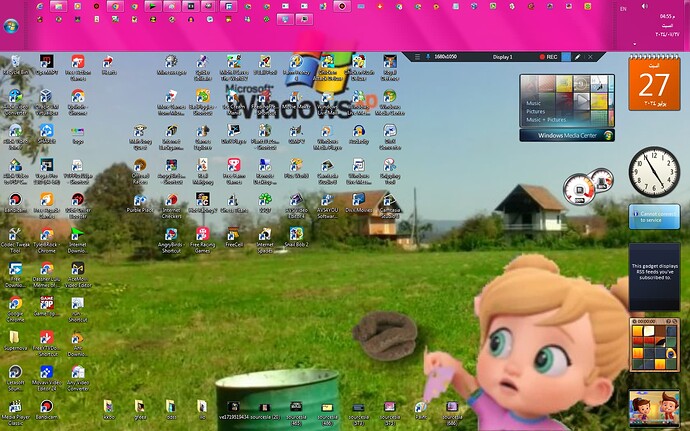Toggle the microphone icon on the recorder bar
Image resolution: width=690 pixels, height=431 pixels.
tap(427, 57)
